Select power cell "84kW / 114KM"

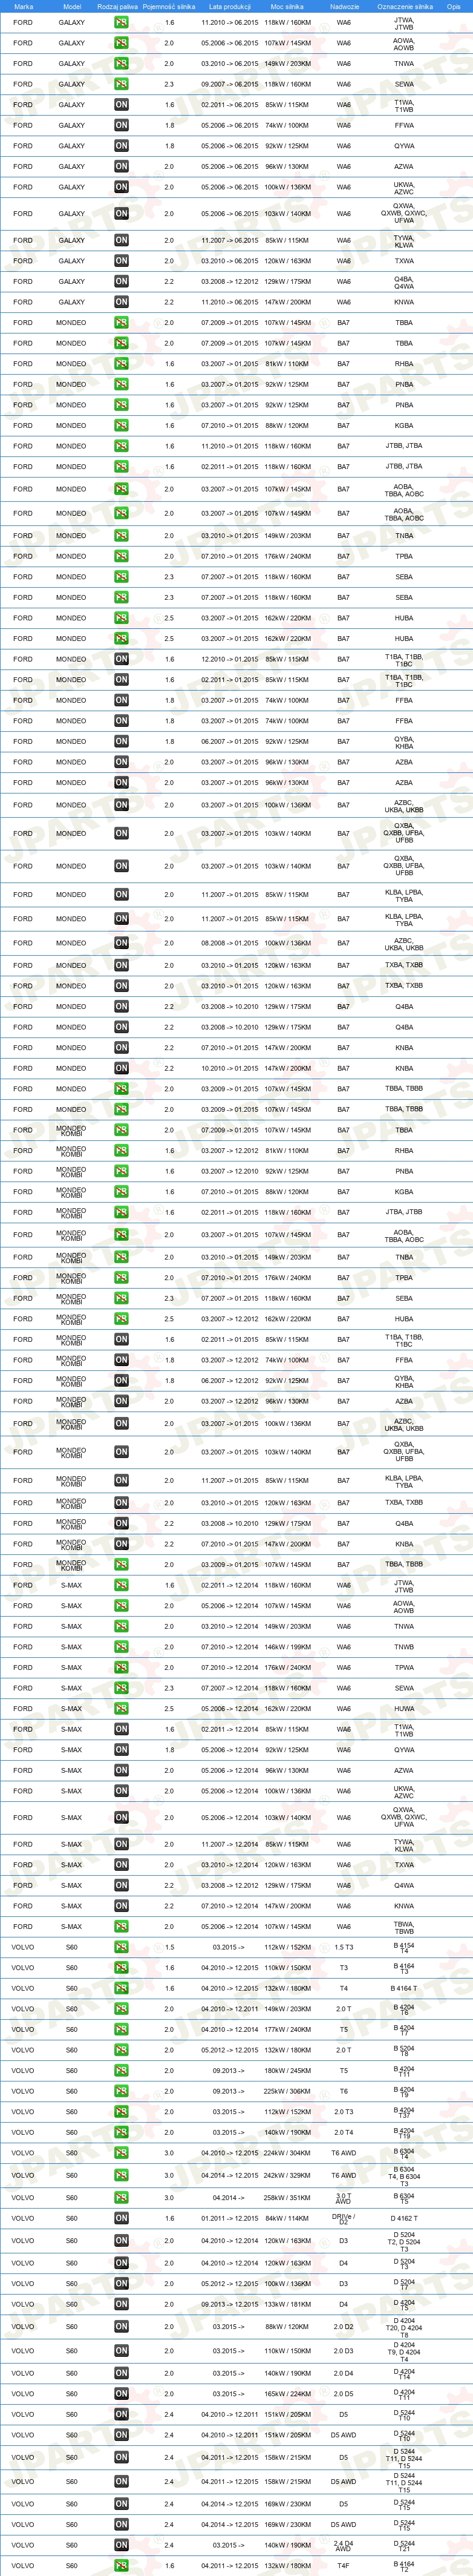click(x=287, y=2218)
